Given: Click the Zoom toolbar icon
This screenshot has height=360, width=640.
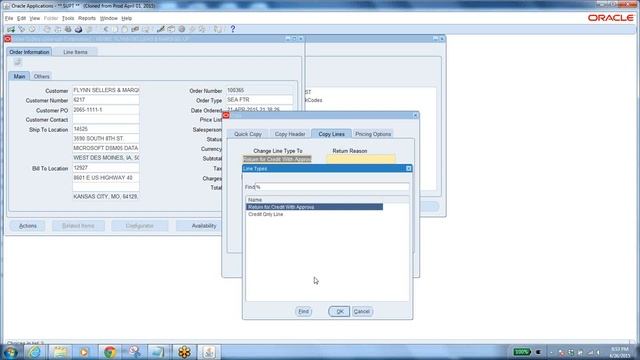Looking at the screenshot, I should [171, 29].
